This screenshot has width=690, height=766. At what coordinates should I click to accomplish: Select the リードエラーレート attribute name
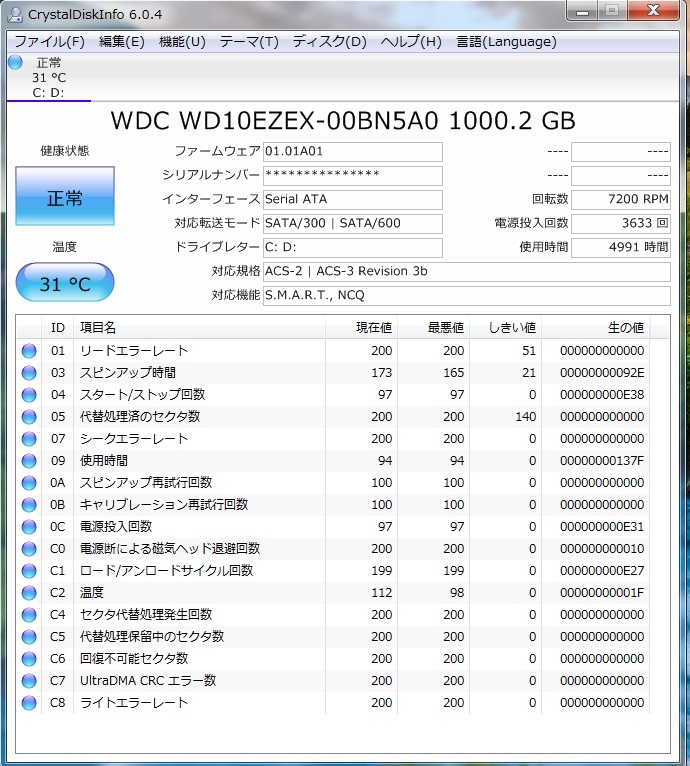click(x=134, y=351)
